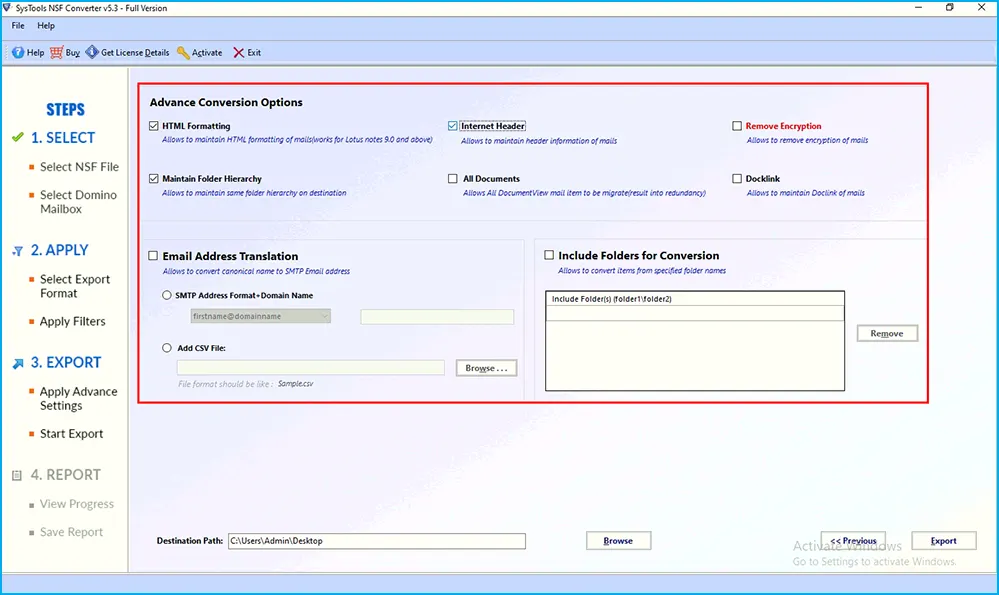Minimize the NSF Converter window
This screenshot has height=595, width=999.
(x=918, y=8)
